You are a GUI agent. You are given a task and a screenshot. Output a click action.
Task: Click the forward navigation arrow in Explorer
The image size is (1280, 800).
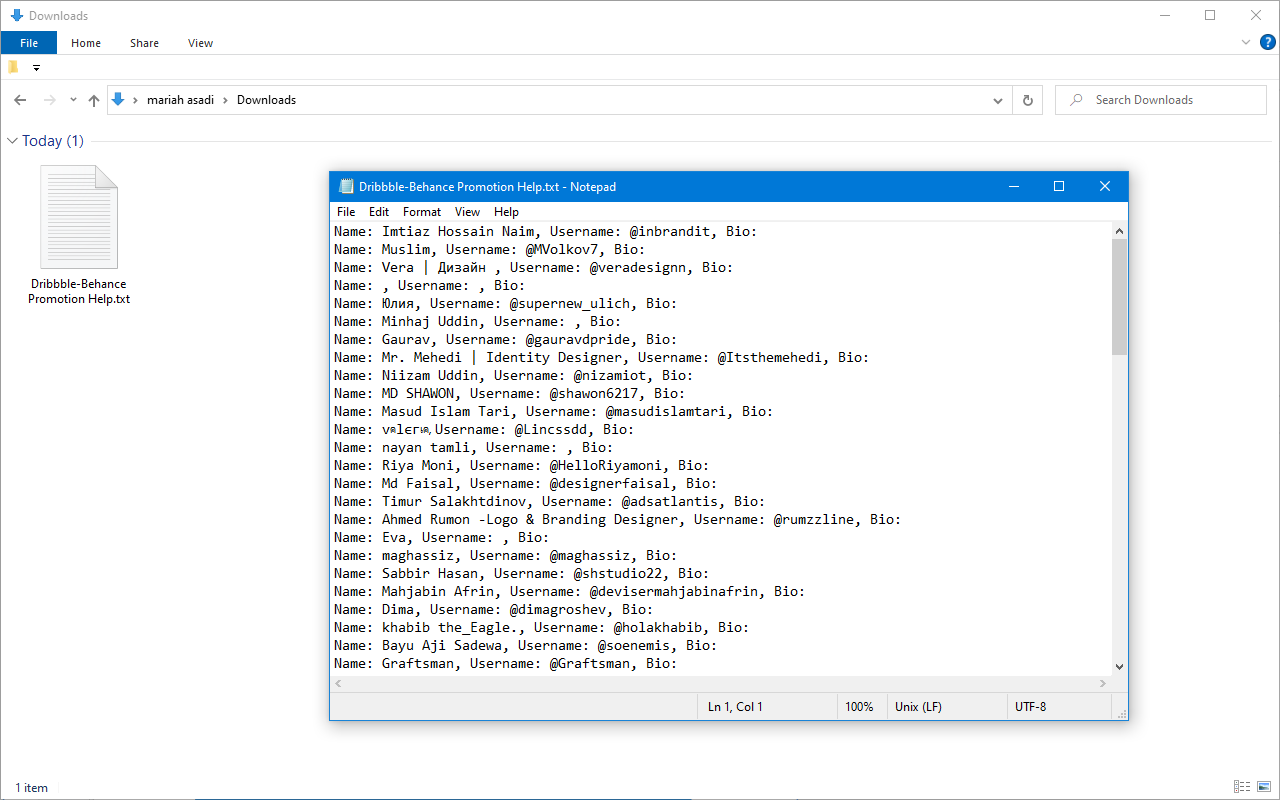(49, 100)
